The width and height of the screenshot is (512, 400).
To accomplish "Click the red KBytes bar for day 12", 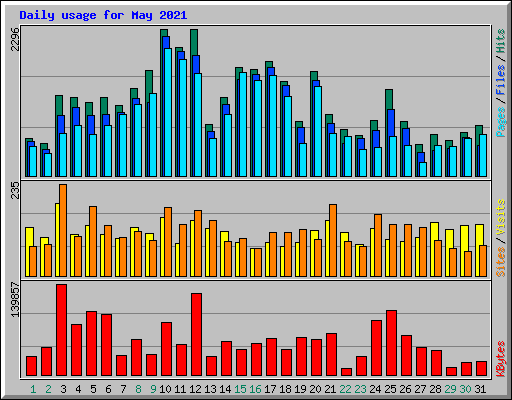I will pyautogui.click(x=196, y=335).
